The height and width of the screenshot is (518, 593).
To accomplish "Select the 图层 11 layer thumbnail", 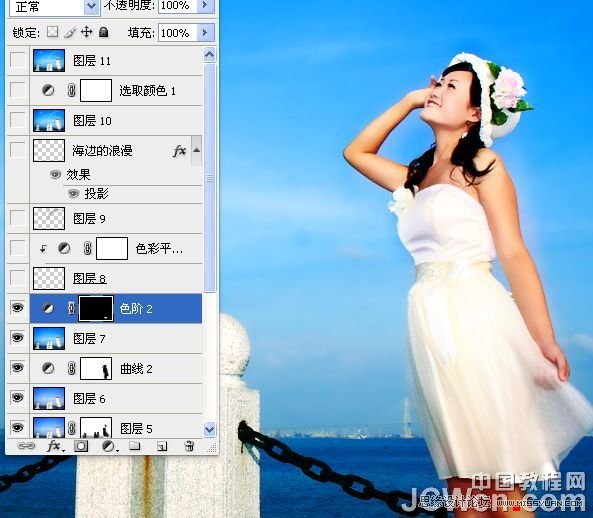I will click(x=49, y=60).
